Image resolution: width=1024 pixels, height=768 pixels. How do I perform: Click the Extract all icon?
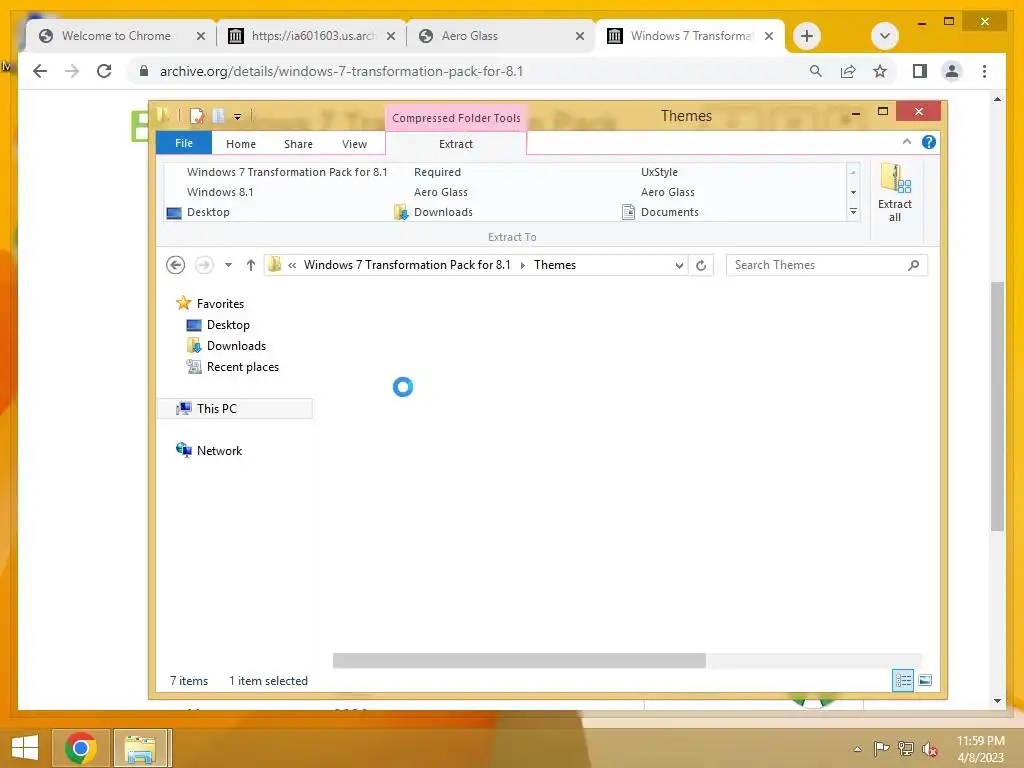pos(895,193)
